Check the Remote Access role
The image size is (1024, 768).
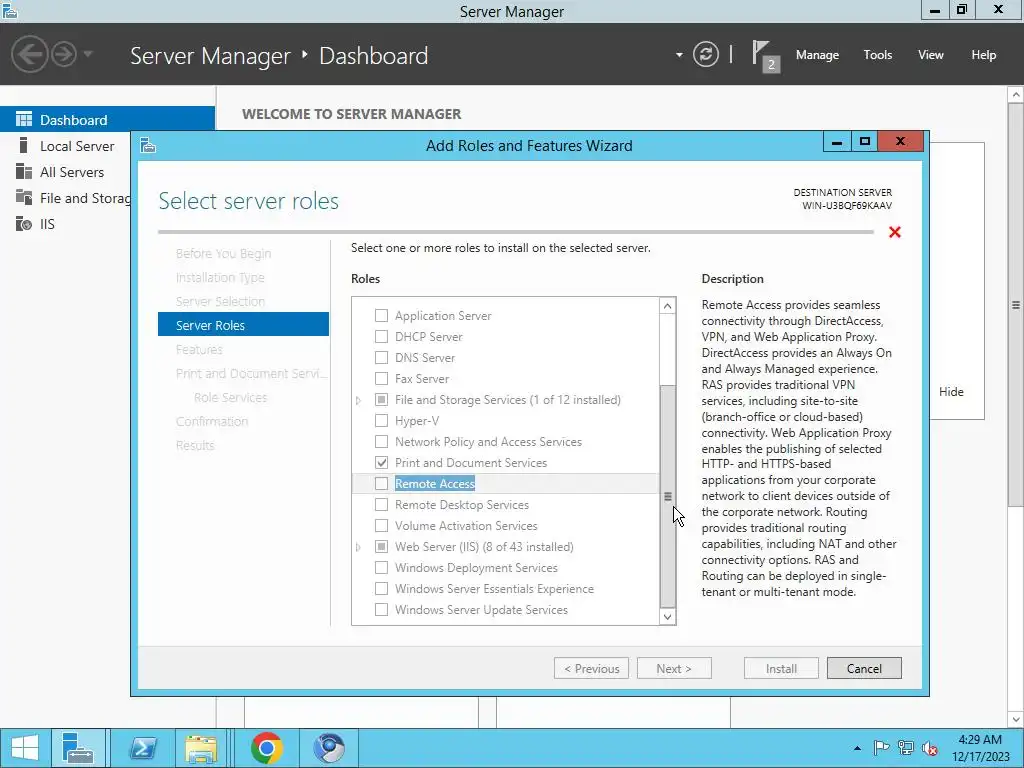(381, 483)
